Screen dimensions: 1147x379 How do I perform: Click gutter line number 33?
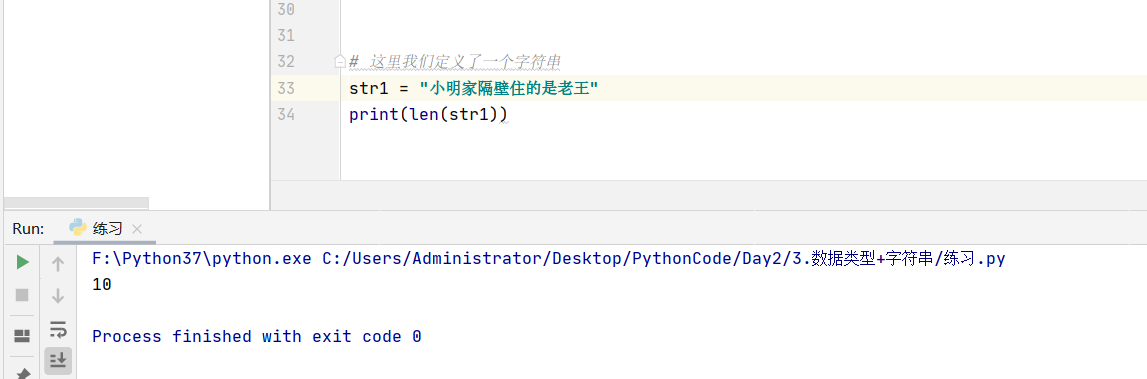[x=286, y=89]
